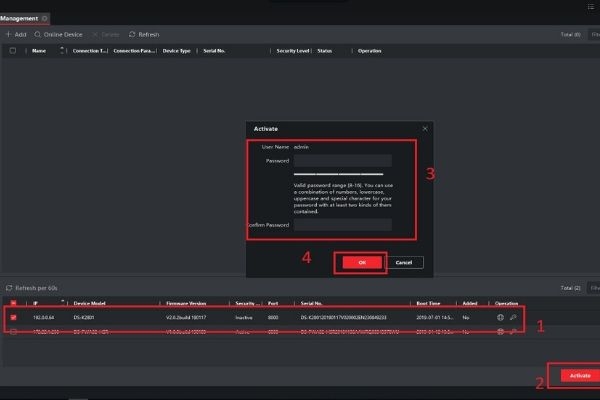This screenshot has width=600, height=400.
Task: Toggle select-all checkbox in the online device list
Action: (13, 302)
